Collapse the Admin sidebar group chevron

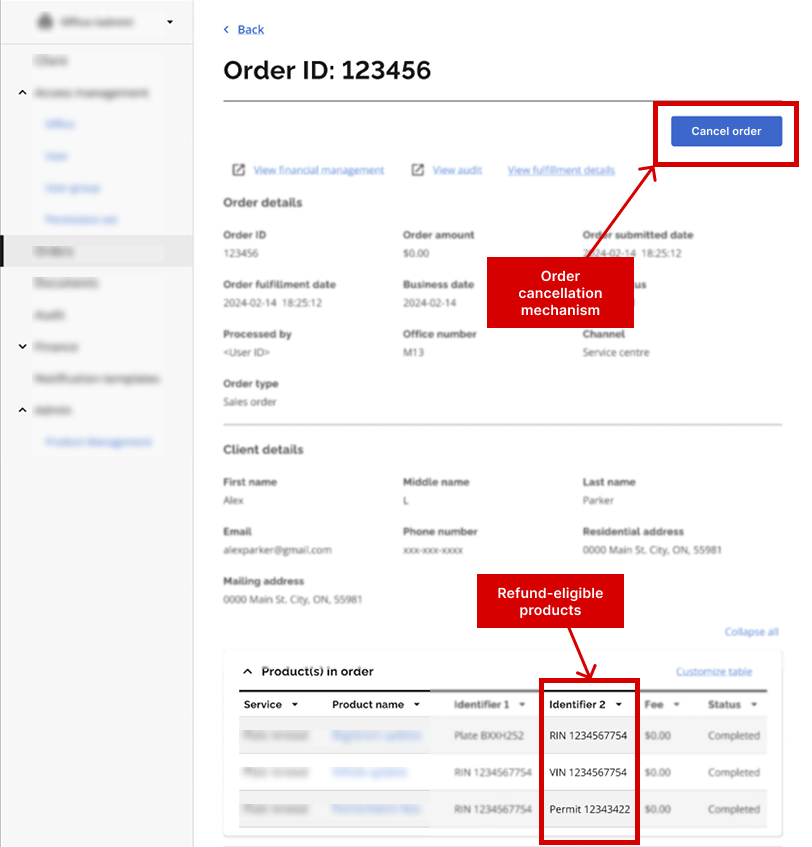(23, 410)
